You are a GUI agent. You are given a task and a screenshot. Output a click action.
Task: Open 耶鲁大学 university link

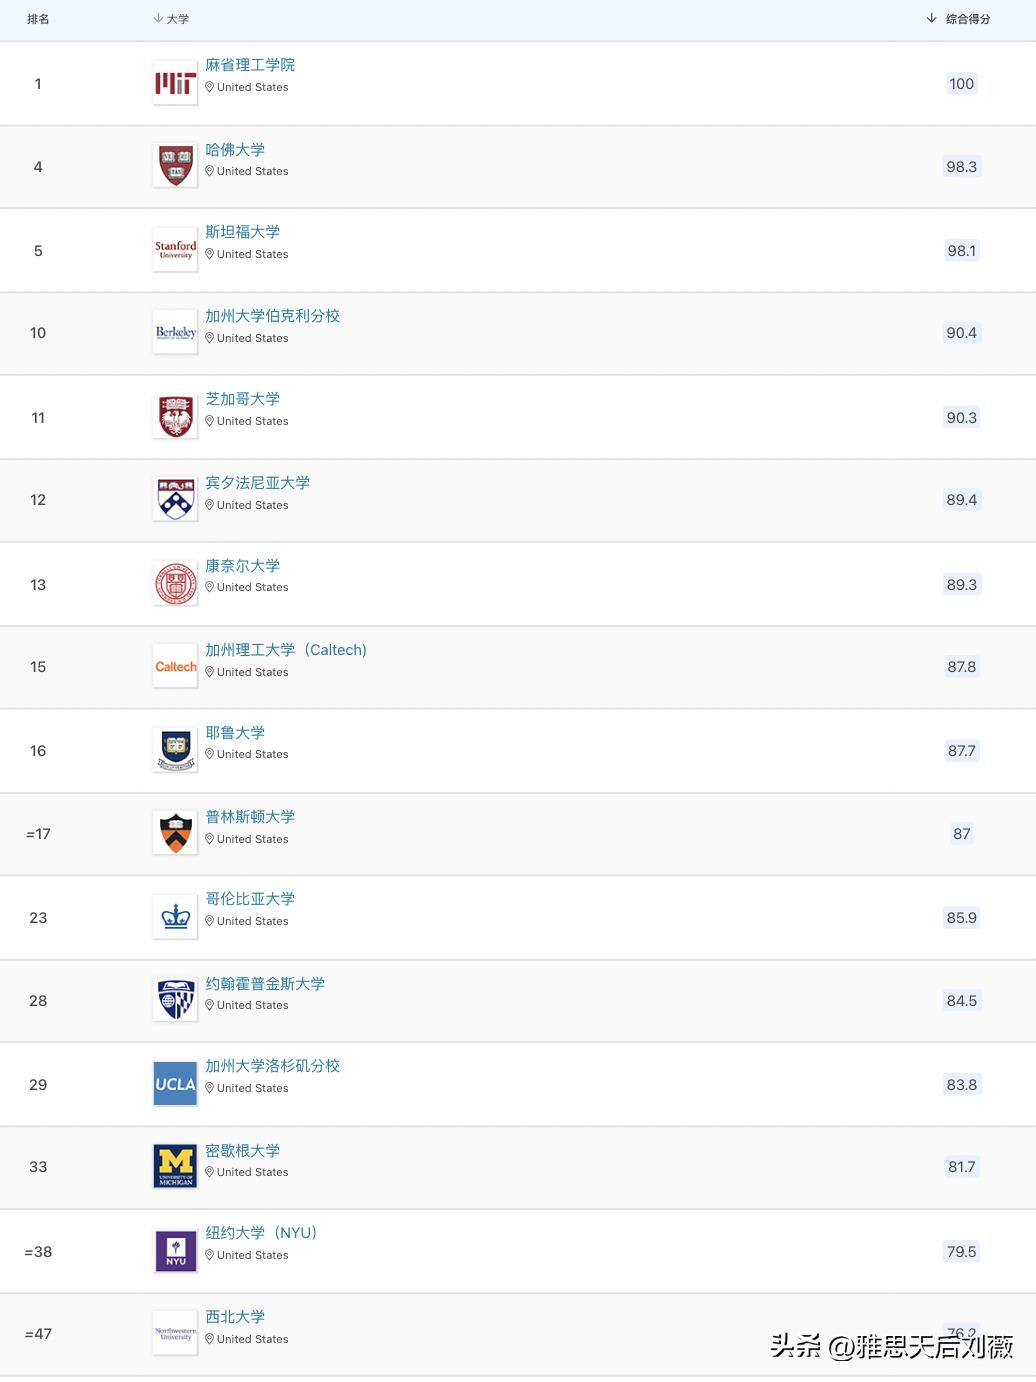click(x=235, y=733)
